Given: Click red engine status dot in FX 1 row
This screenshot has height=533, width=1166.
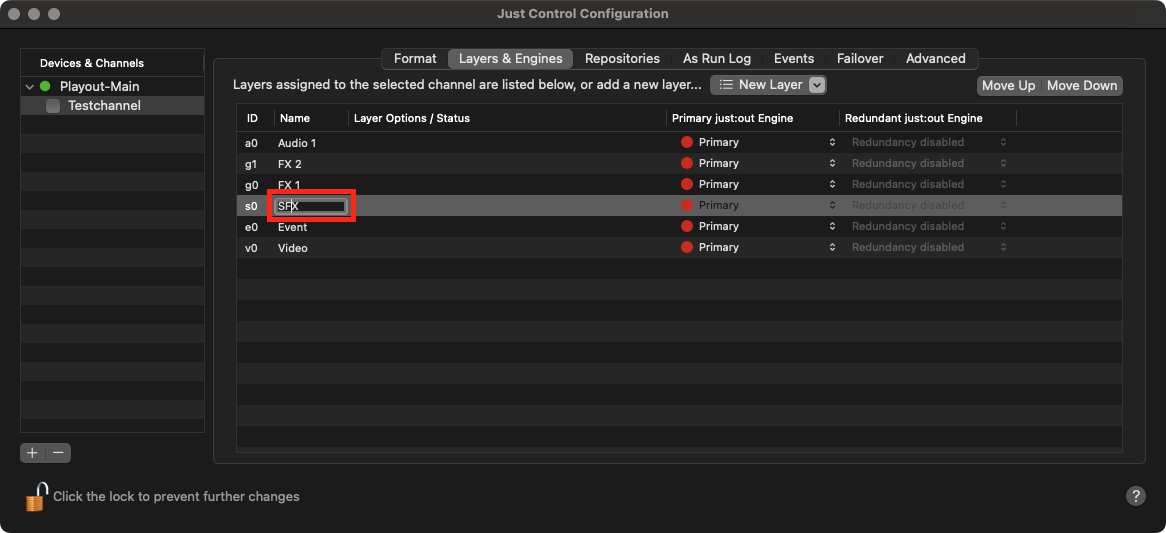Looking at the screenshot, I should pos(686,184).
